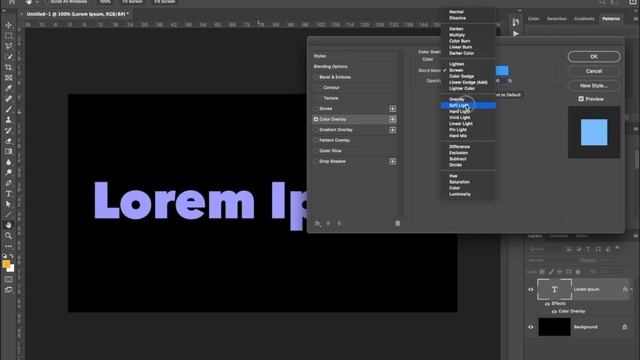This screenshot has width=640, height=360.
Task: Click the New Style... button
Action: point(594,86)
